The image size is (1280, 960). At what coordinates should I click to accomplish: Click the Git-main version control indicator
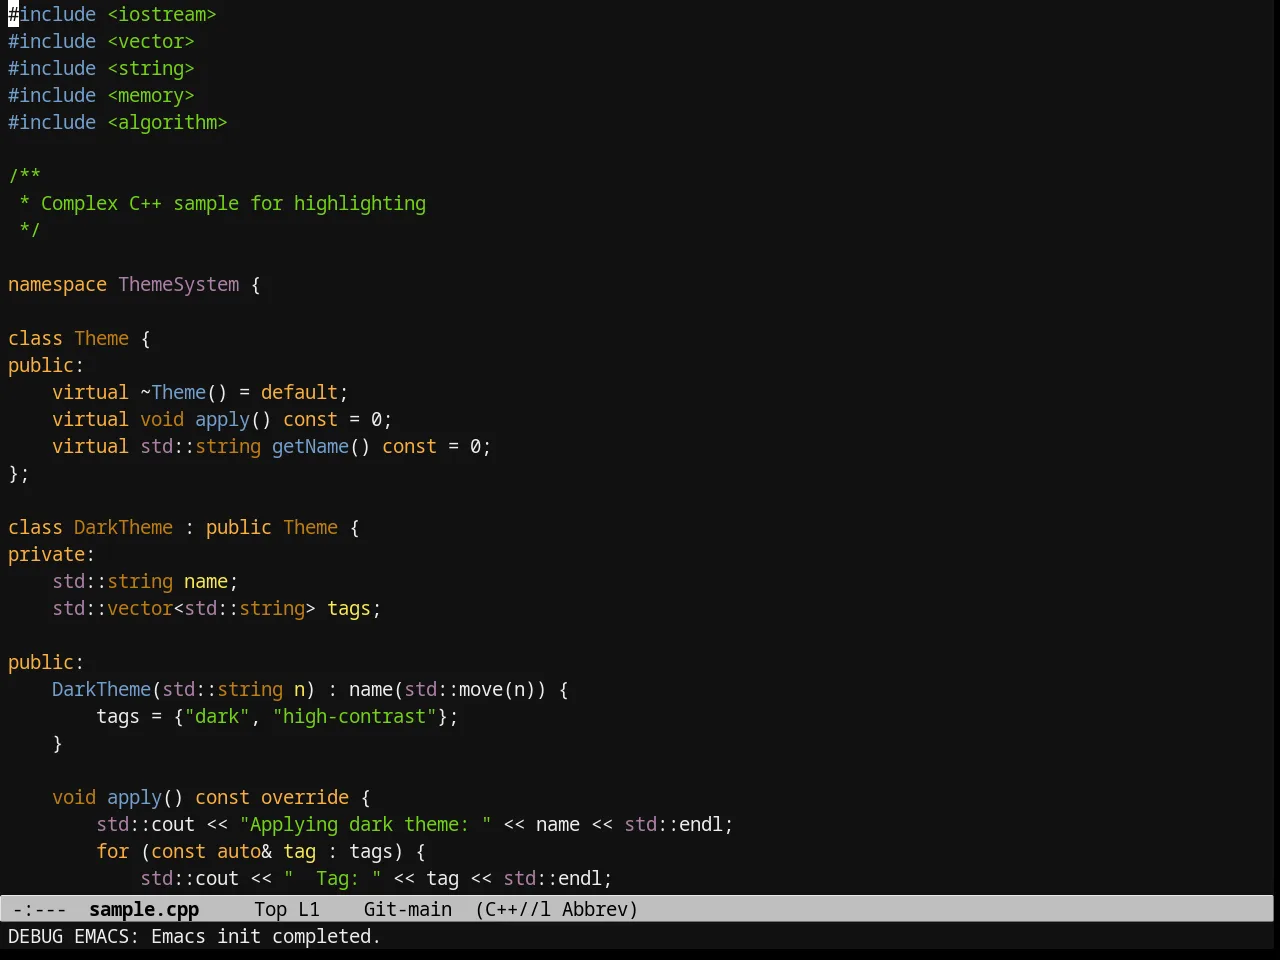pos(408,909)
